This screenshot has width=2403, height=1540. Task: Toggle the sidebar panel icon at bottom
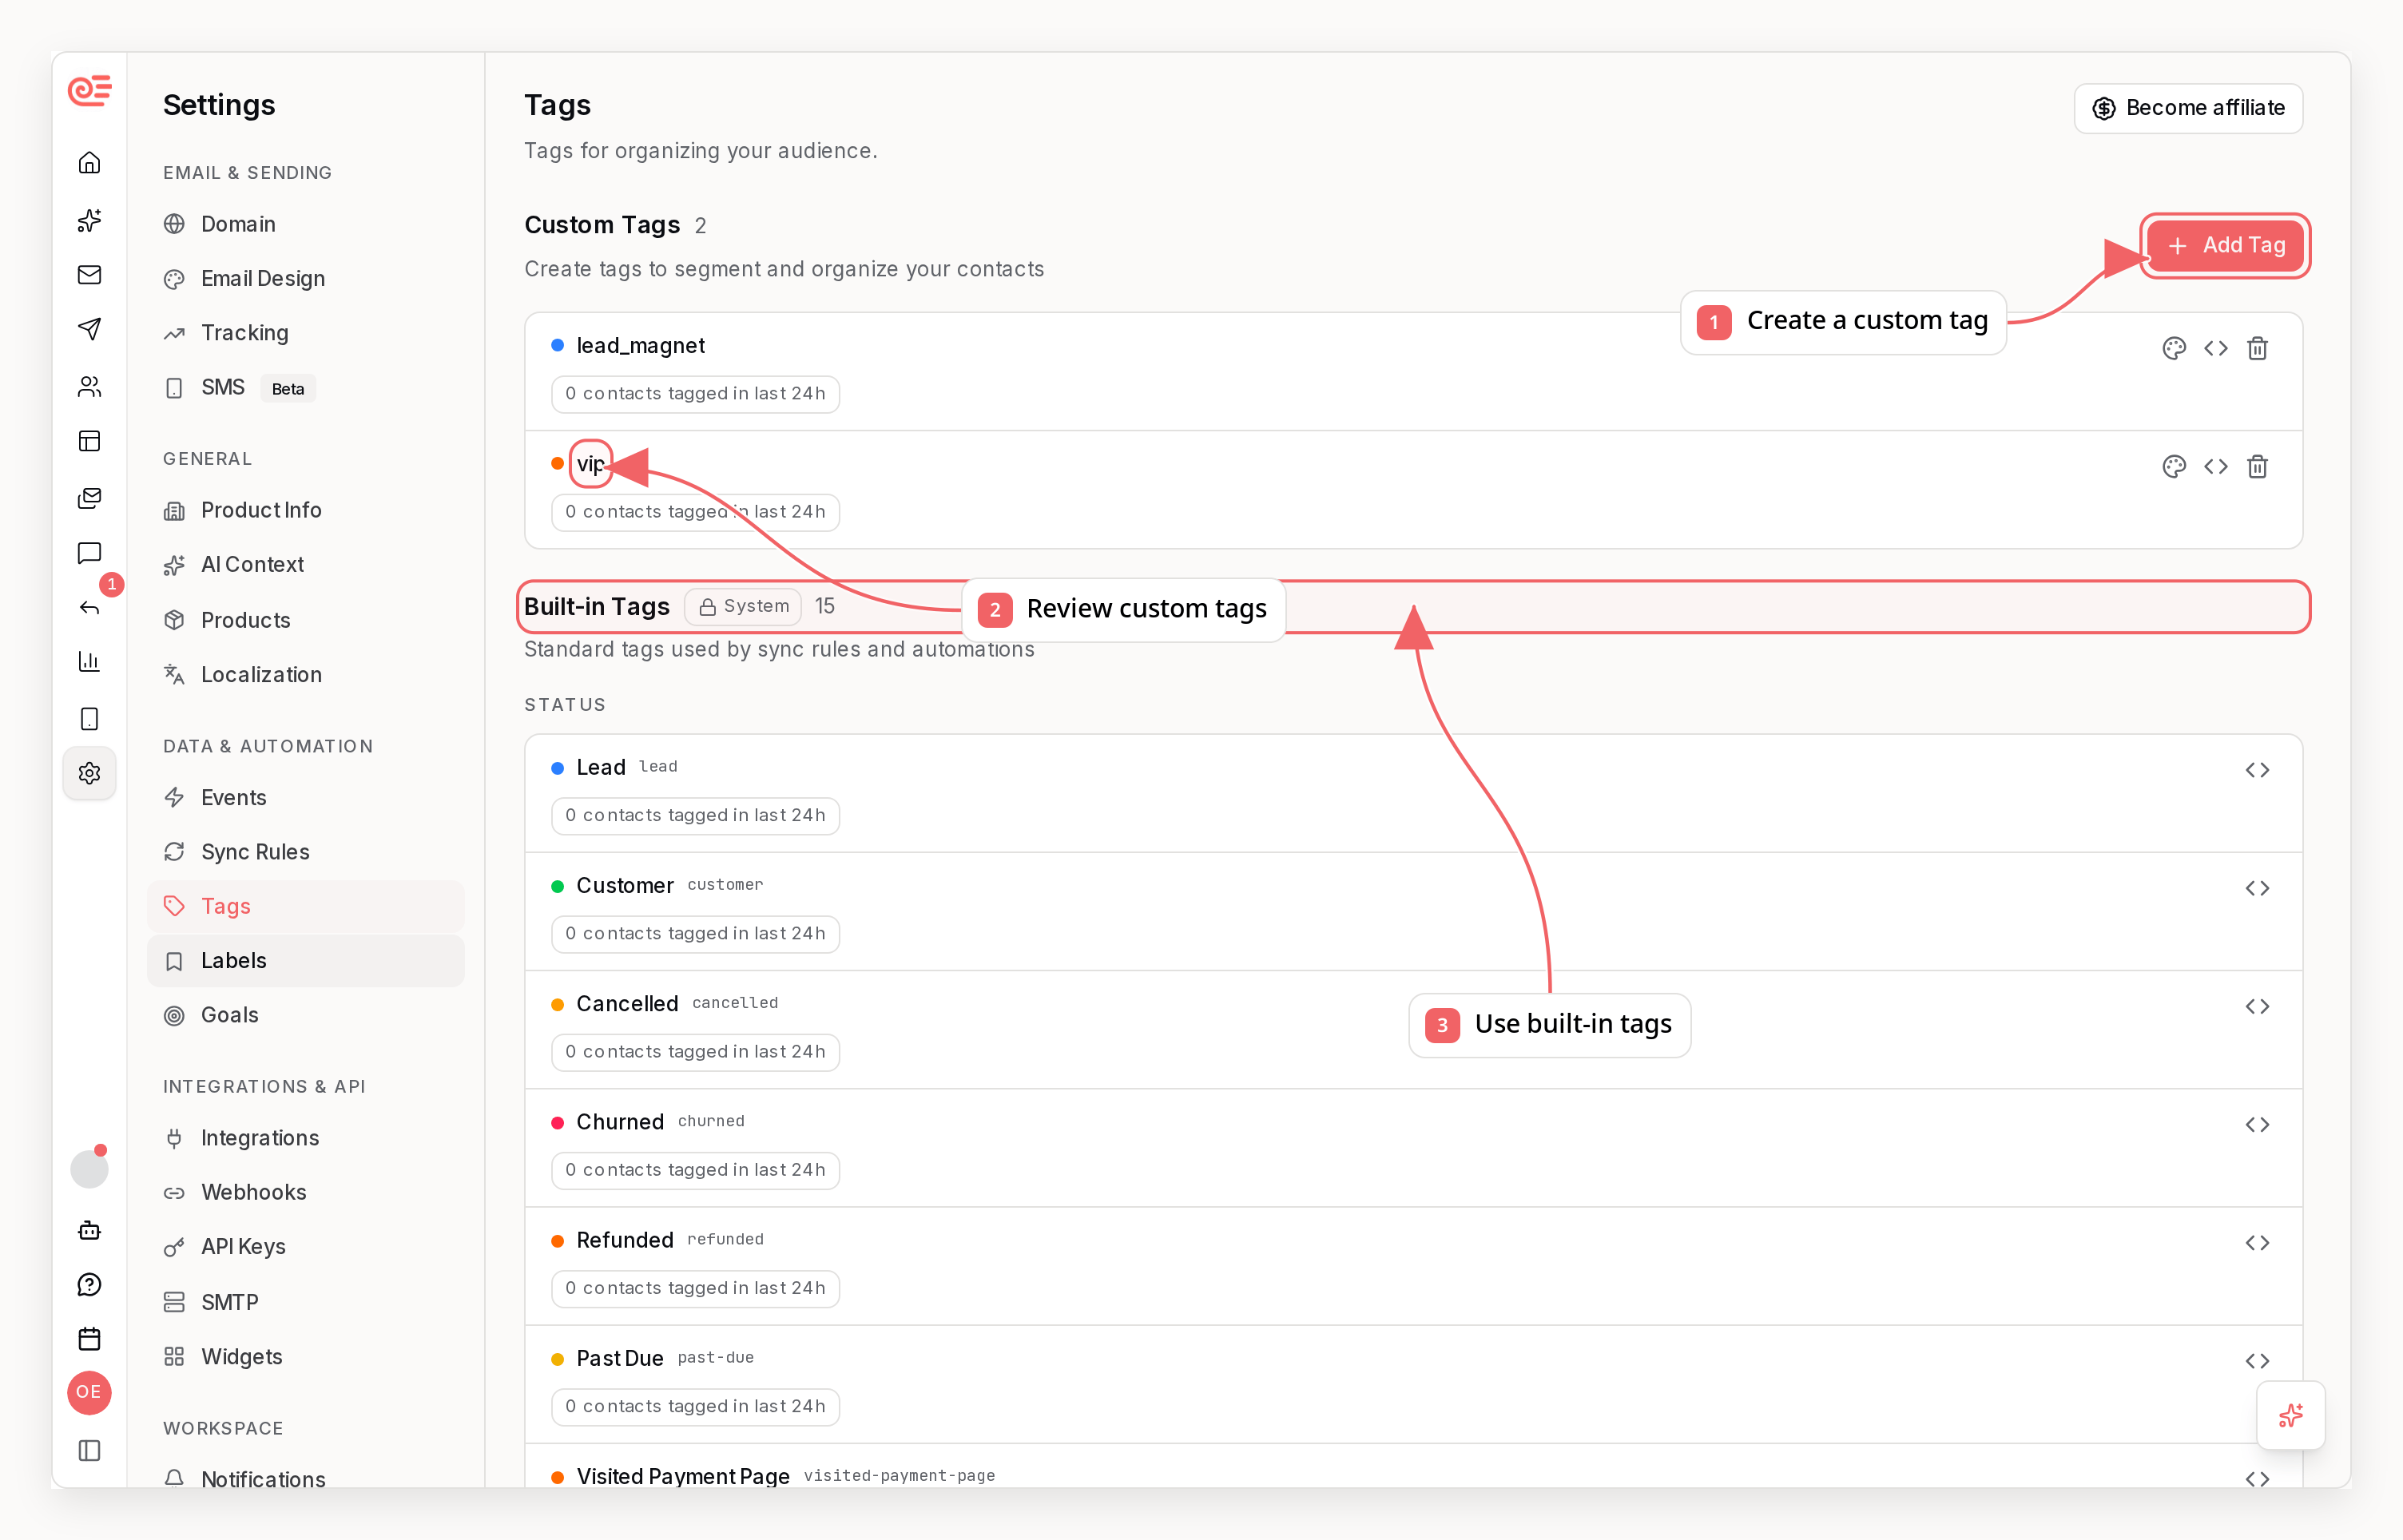pos(89,1450)
